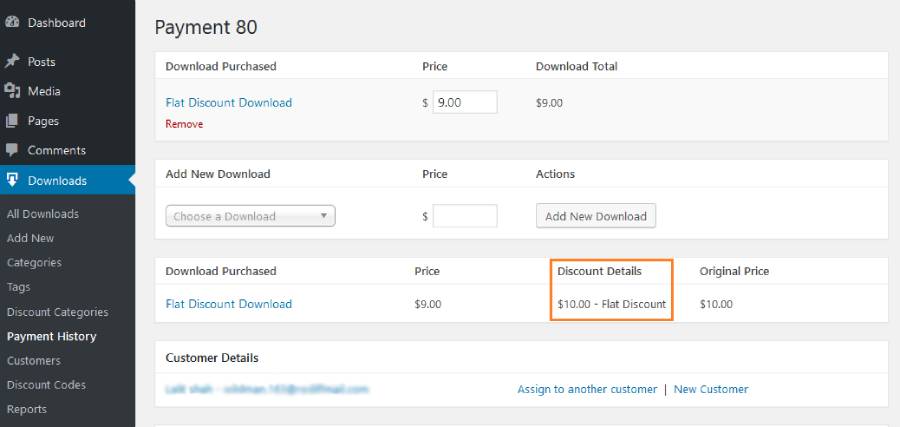Remove the Flat Discount Download item
Image resolution: width=900 pixels, height=427 pixels.
coord(184,124)
